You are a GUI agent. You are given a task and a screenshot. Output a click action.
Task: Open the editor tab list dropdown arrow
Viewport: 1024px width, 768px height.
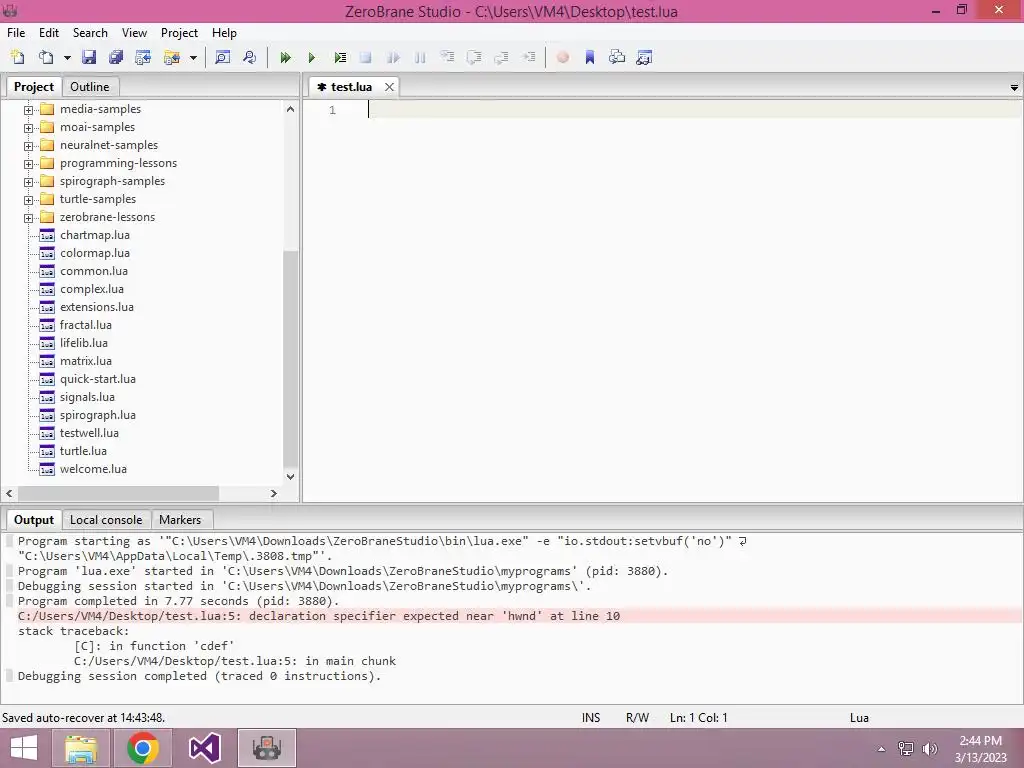(1014, 88)
